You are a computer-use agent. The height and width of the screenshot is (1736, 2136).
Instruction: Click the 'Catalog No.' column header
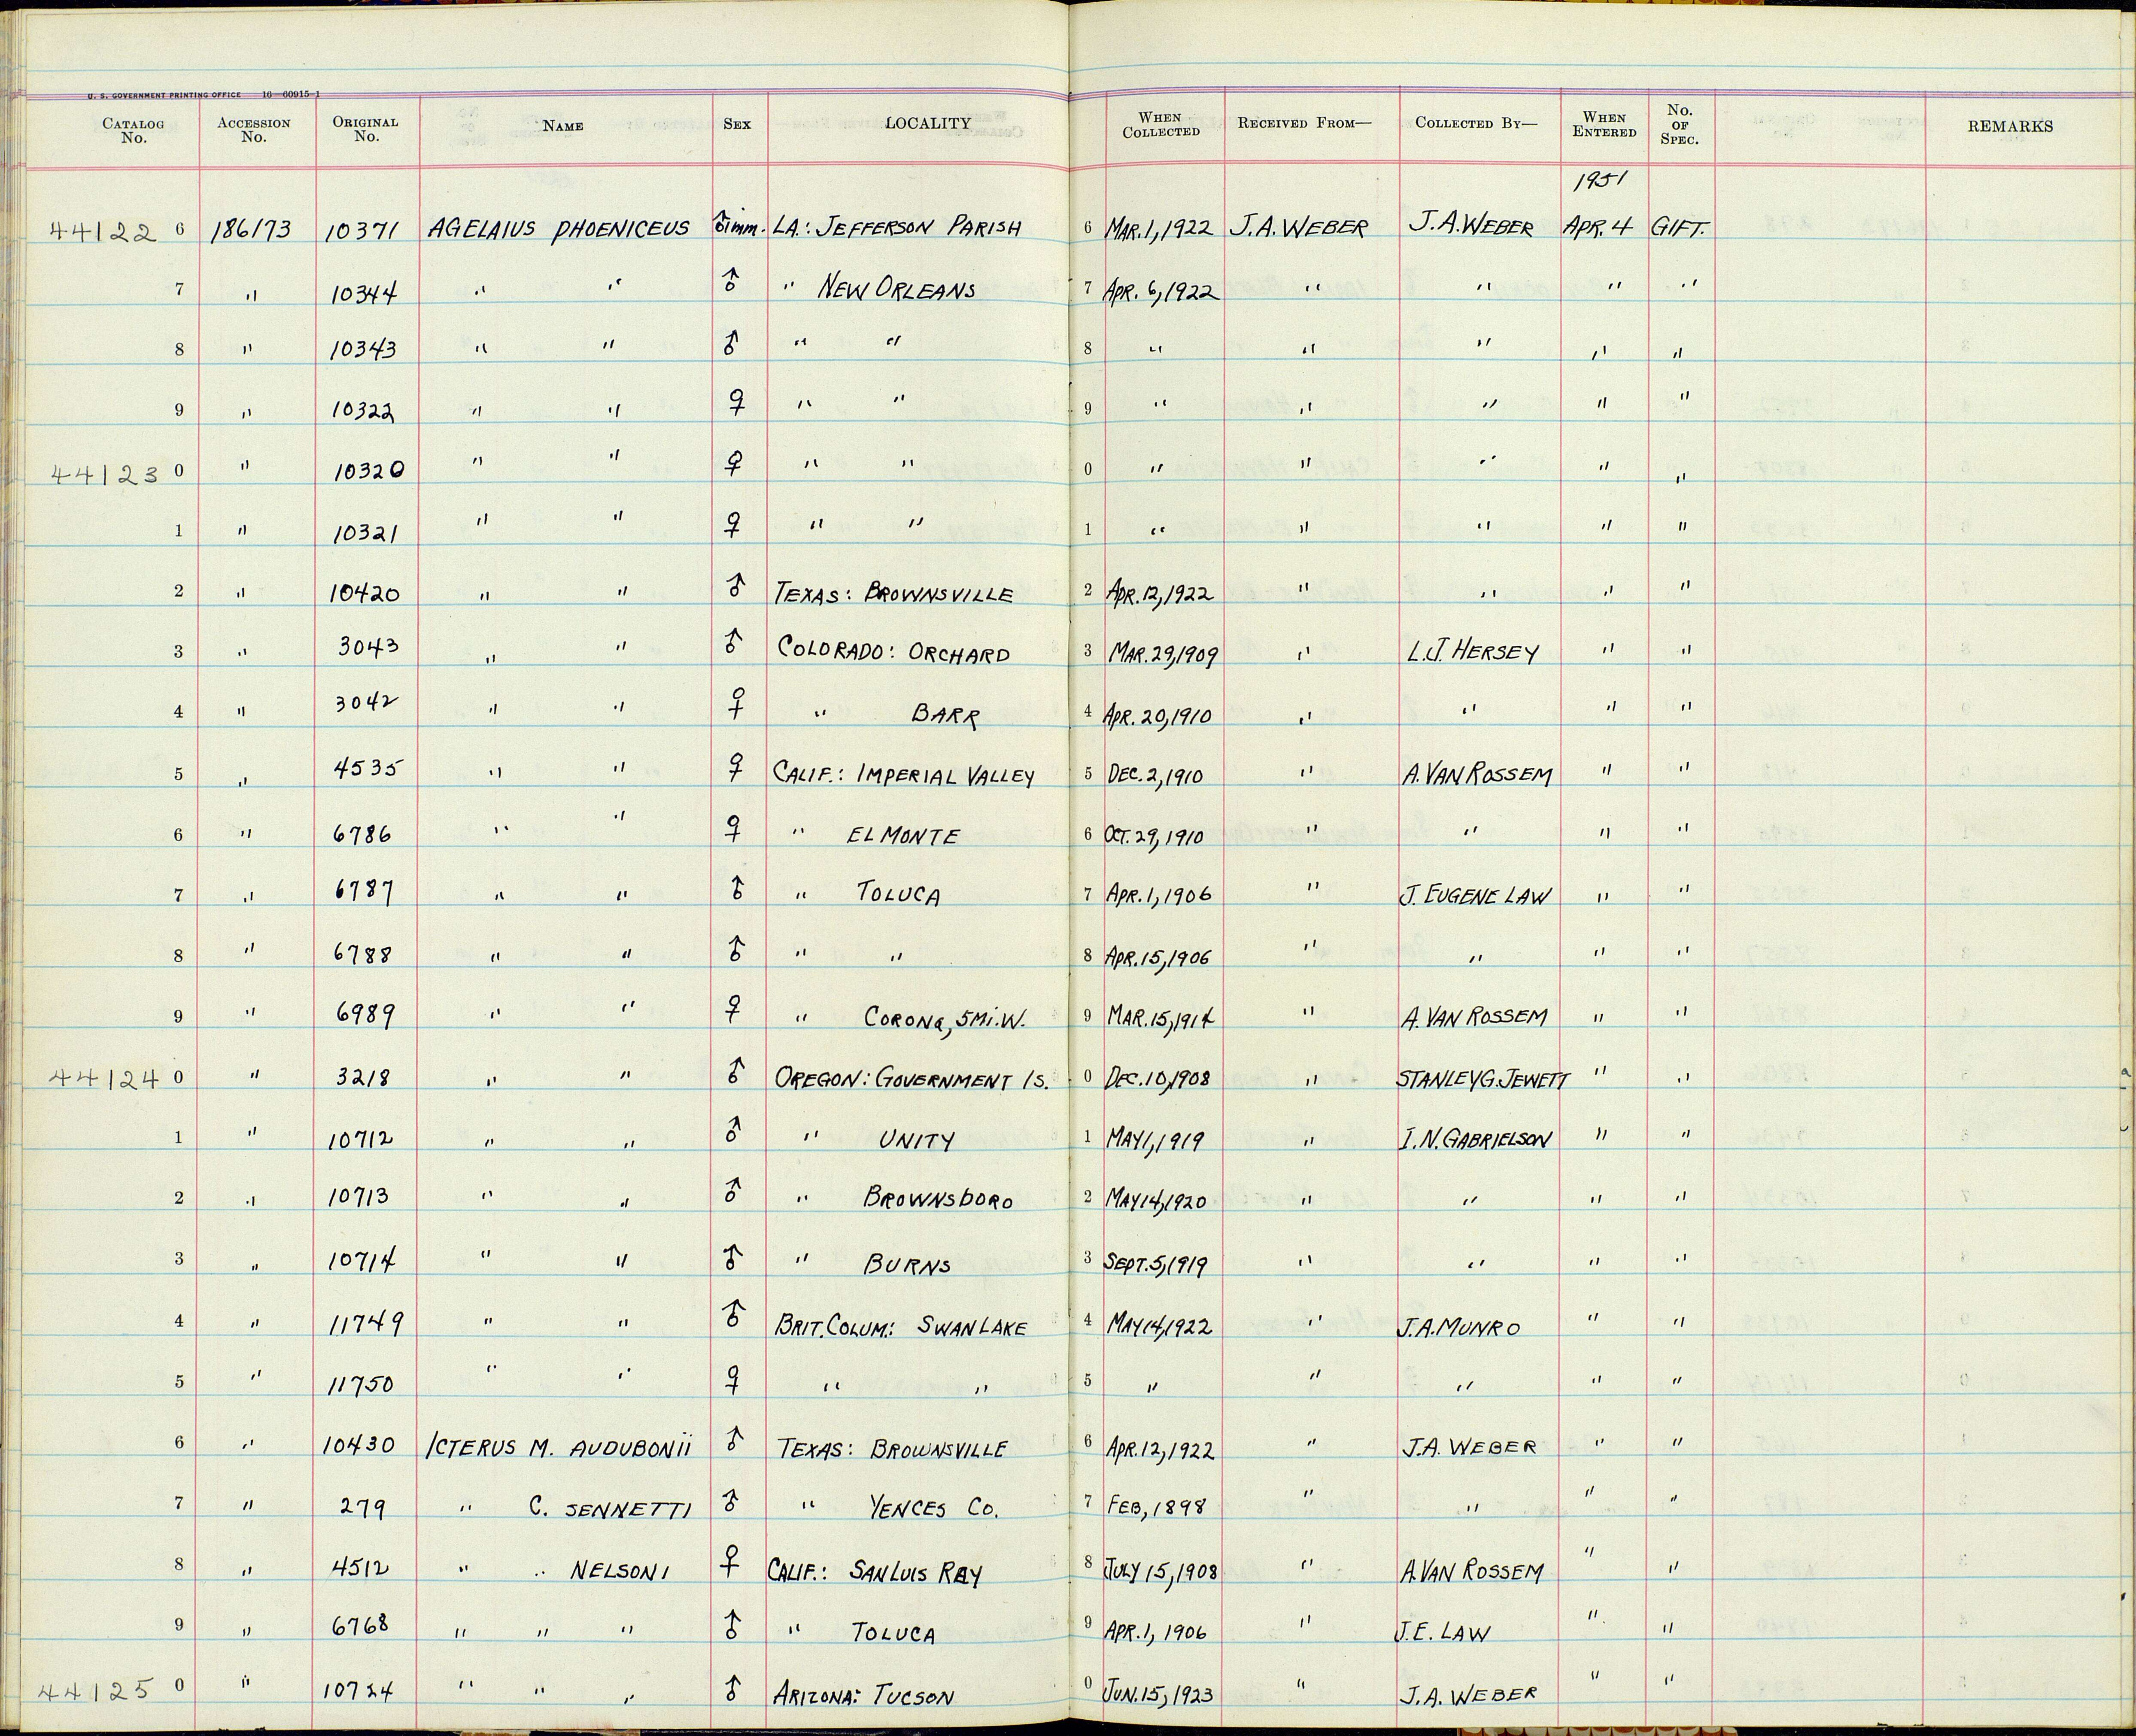point(133,131)
